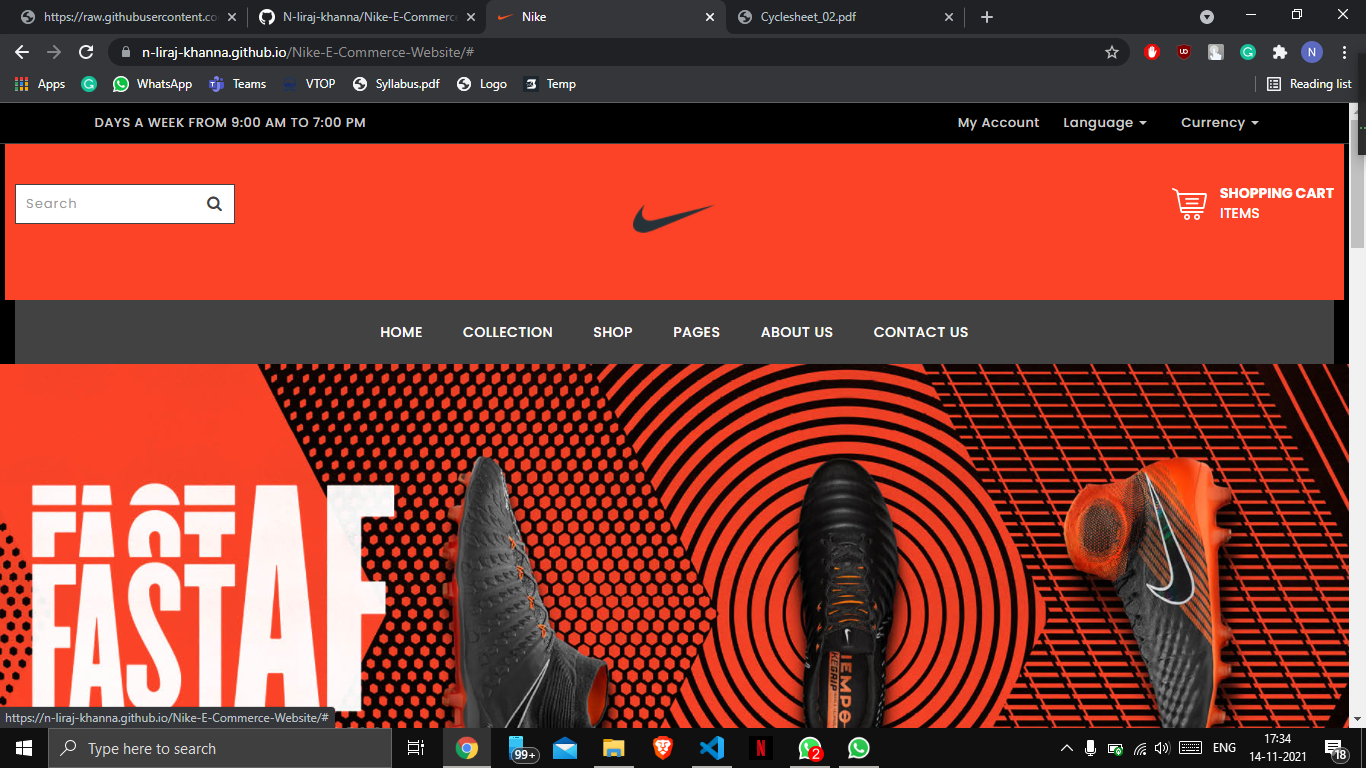Open PAGES menu item
This screenshot has width=1366, height=768.
696,332
